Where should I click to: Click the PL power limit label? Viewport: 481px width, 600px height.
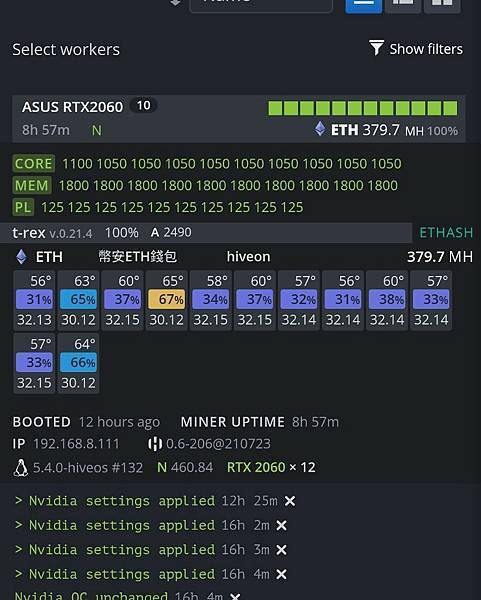23,207
